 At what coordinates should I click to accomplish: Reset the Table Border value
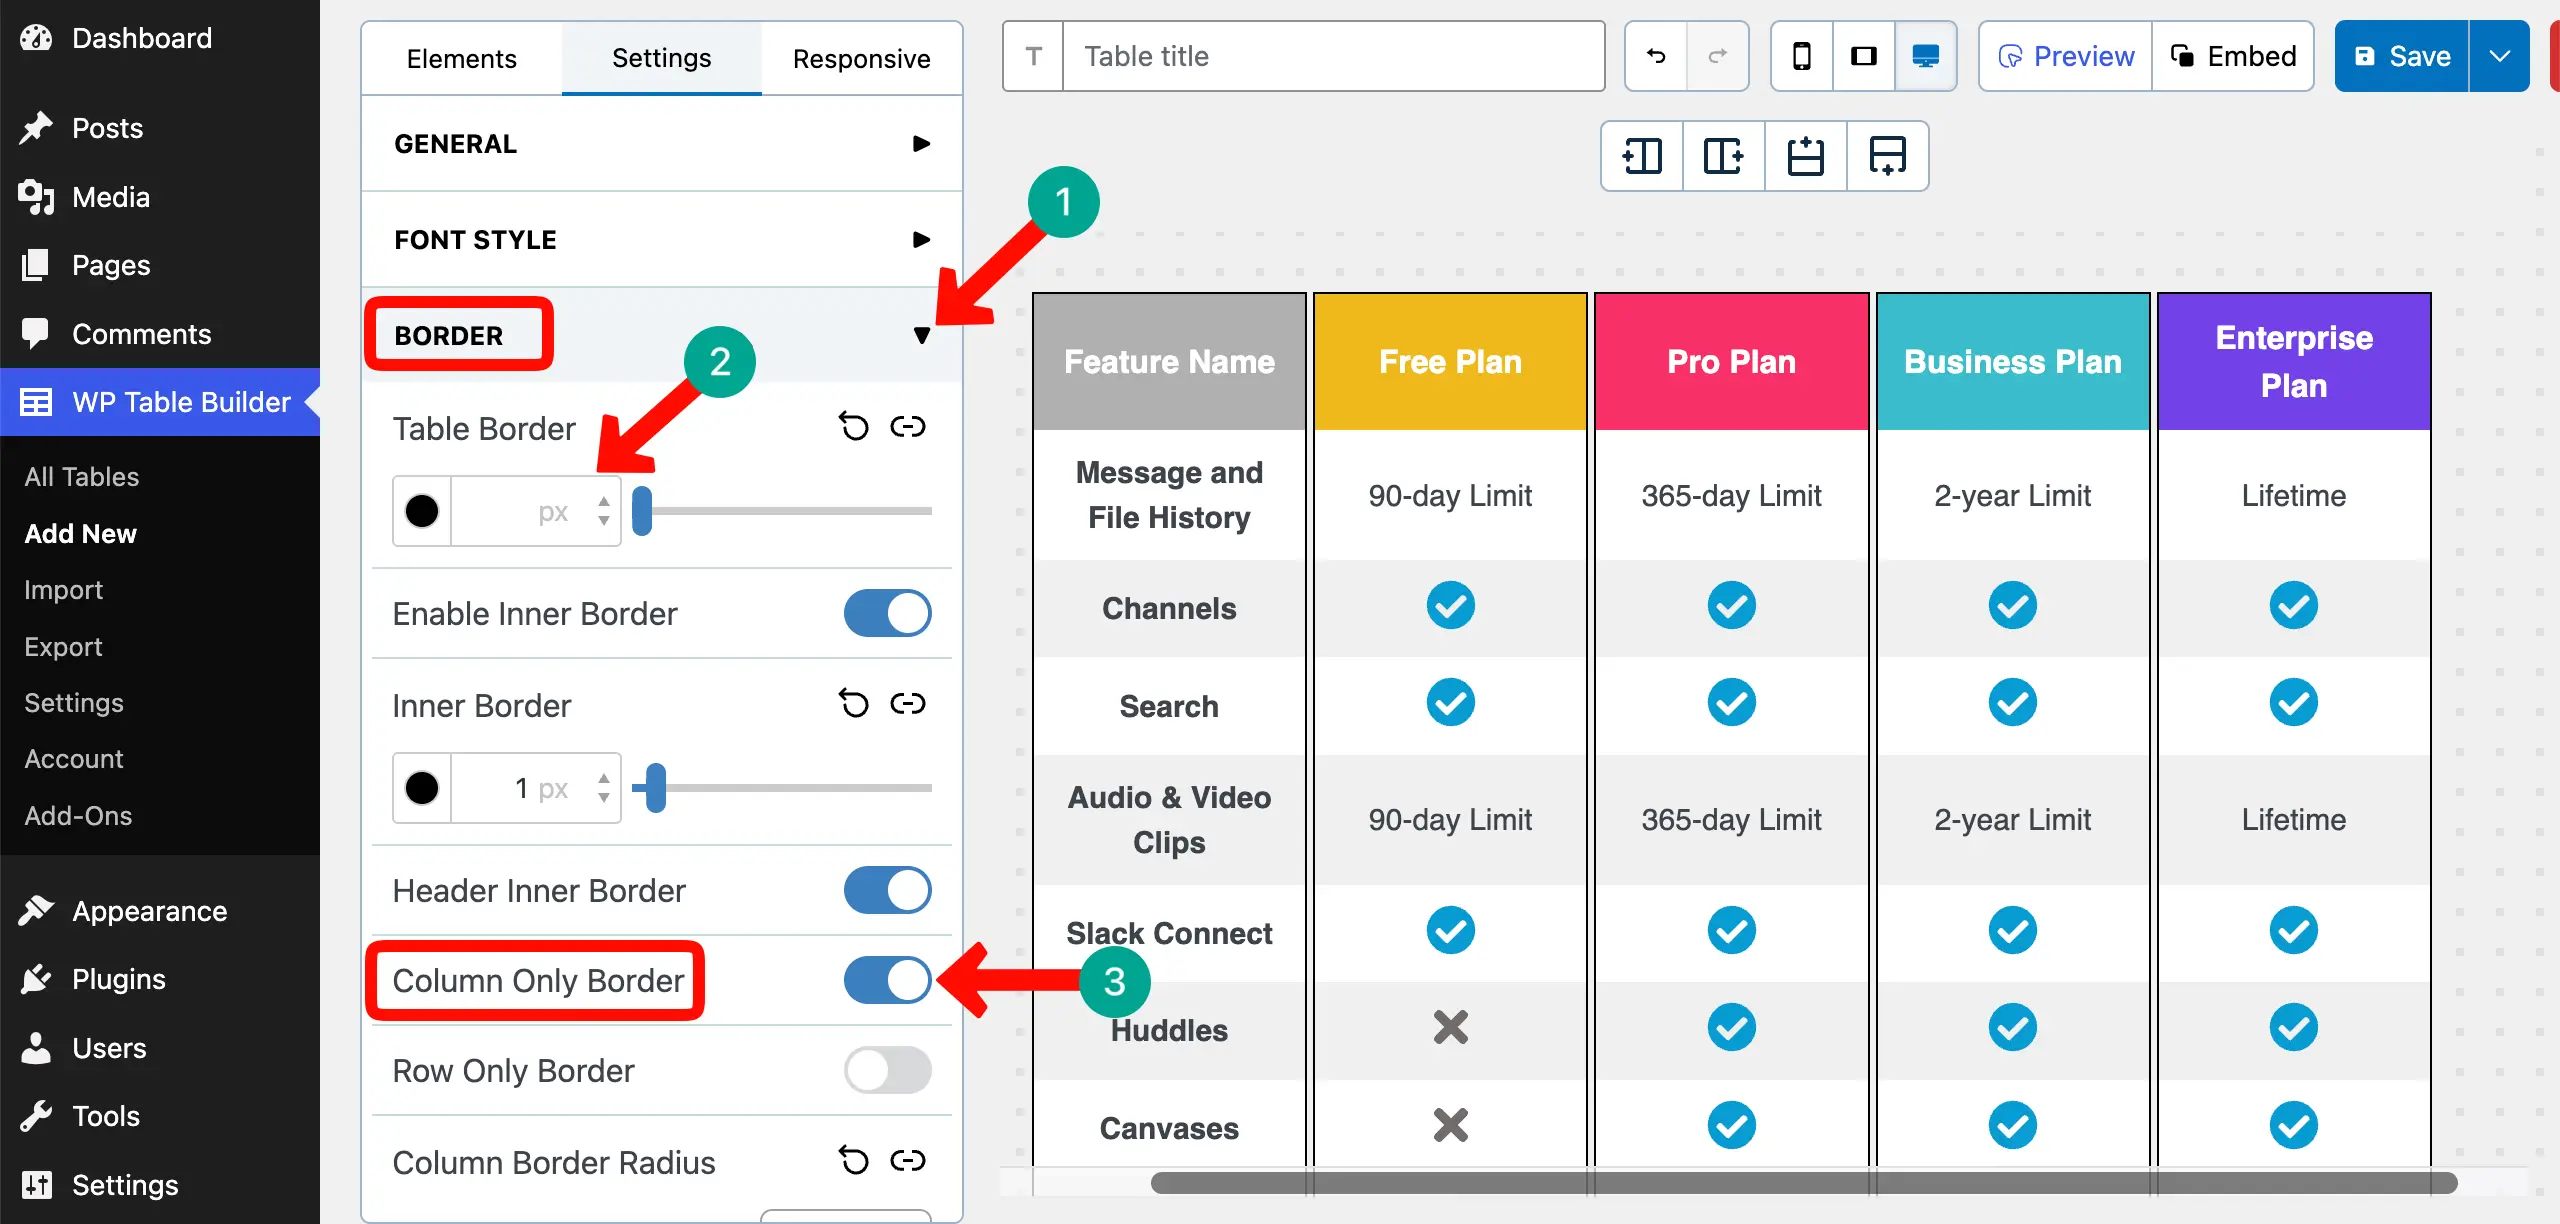coord(853,427)
